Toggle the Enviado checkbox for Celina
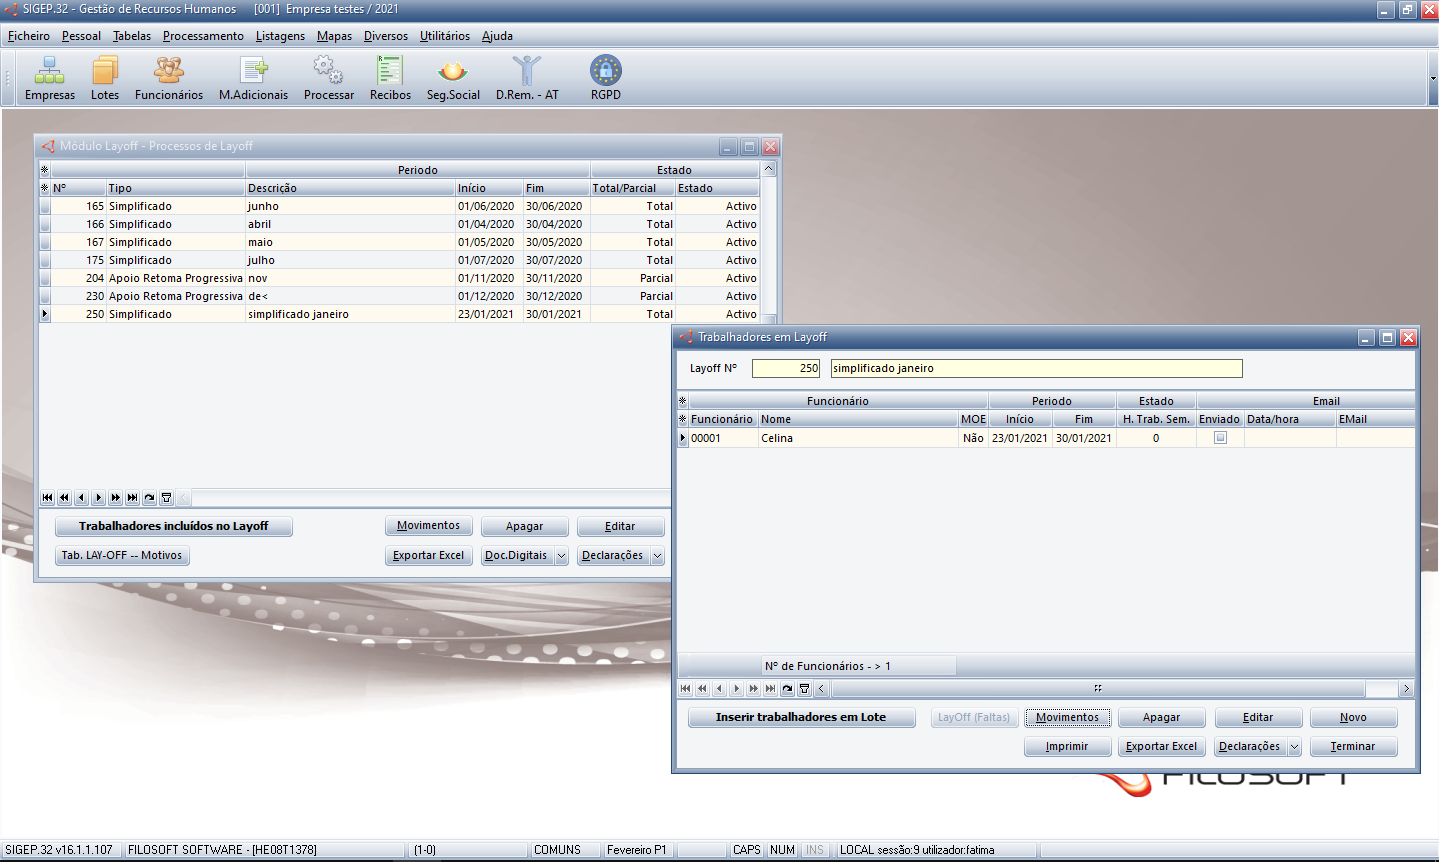 (x=1220, y=438)
